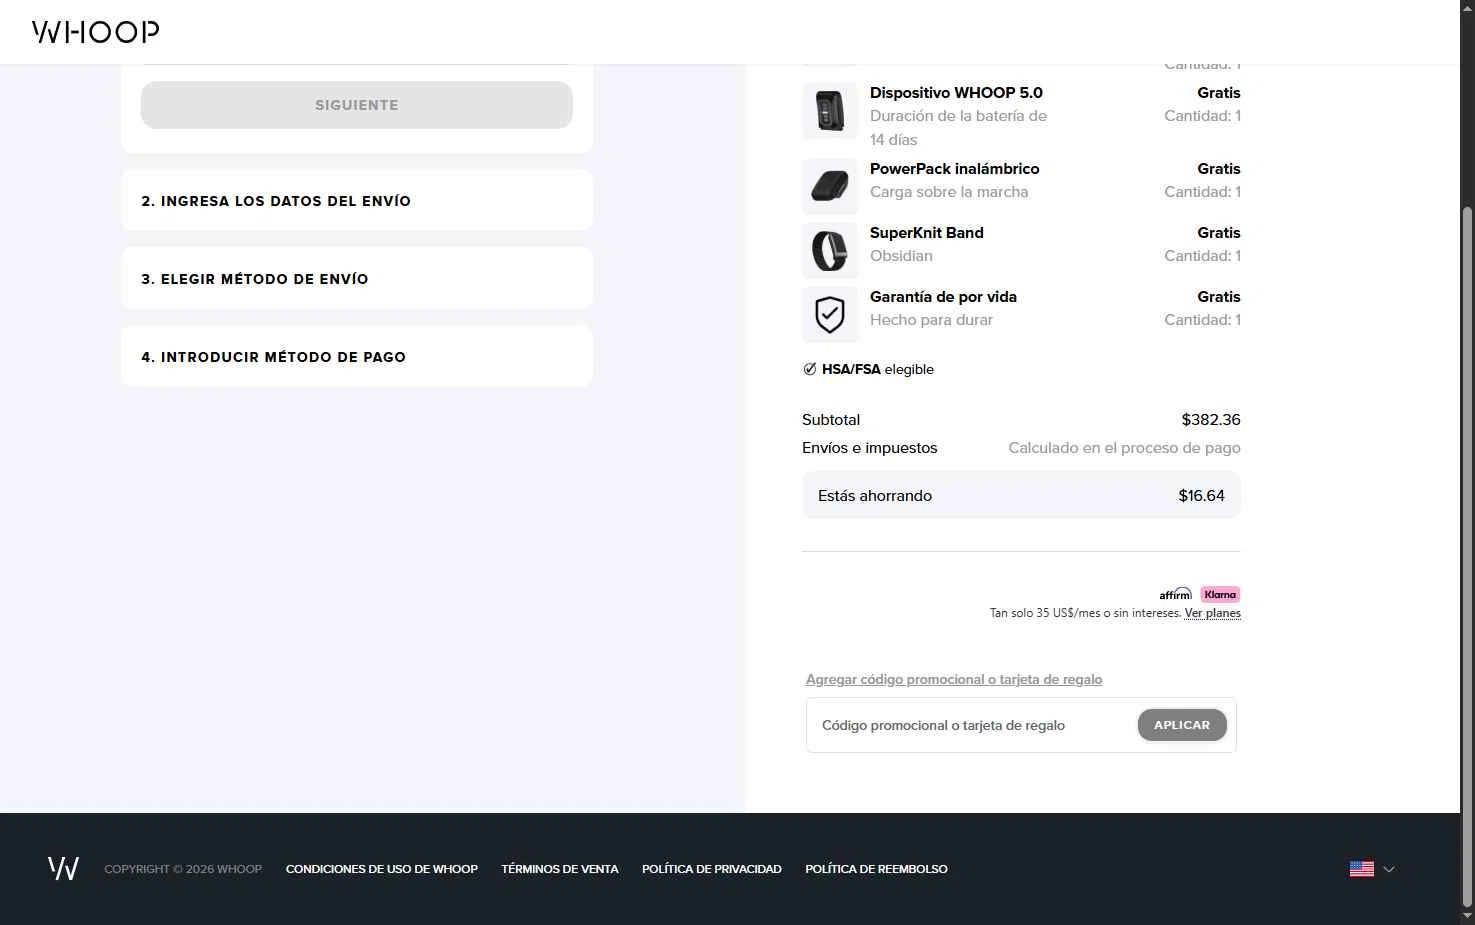The height and width of the screenshot is (925, 1475).
Task: Click the Estás ahorrando $16.64 amount
Action: pos(1201,496)
